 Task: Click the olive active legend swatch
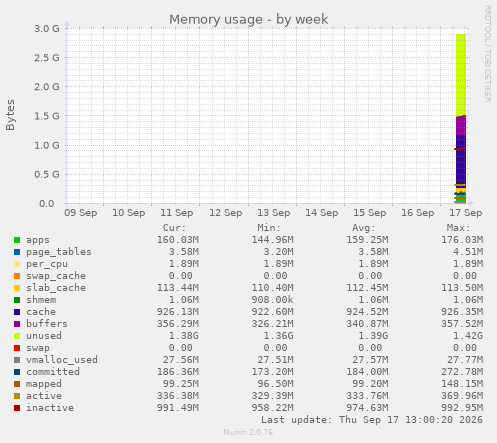pos(17,396)
